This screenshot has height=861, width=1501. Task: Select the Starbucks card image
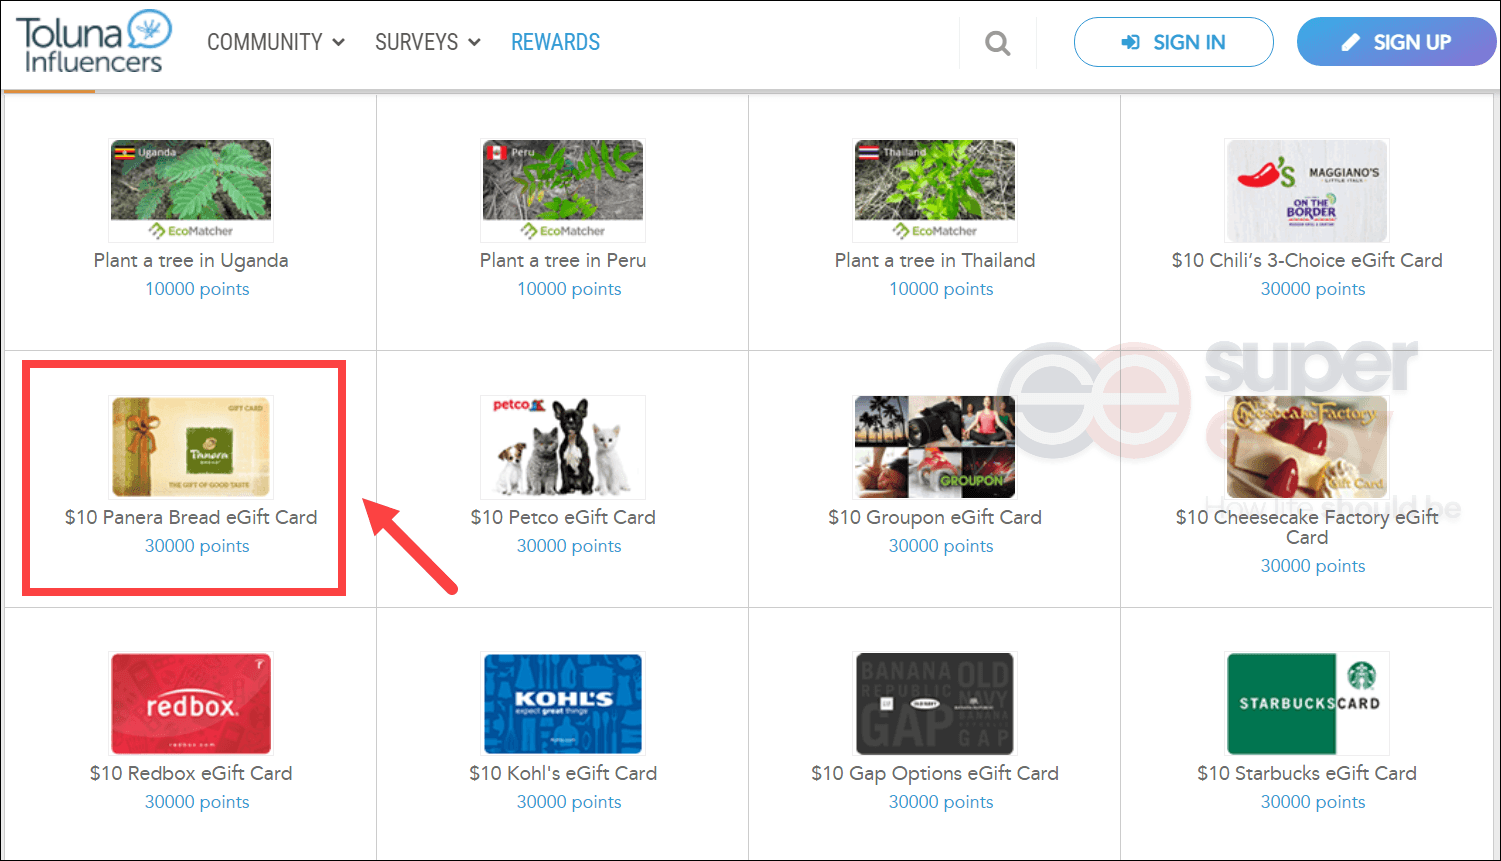pos(1307,704)
